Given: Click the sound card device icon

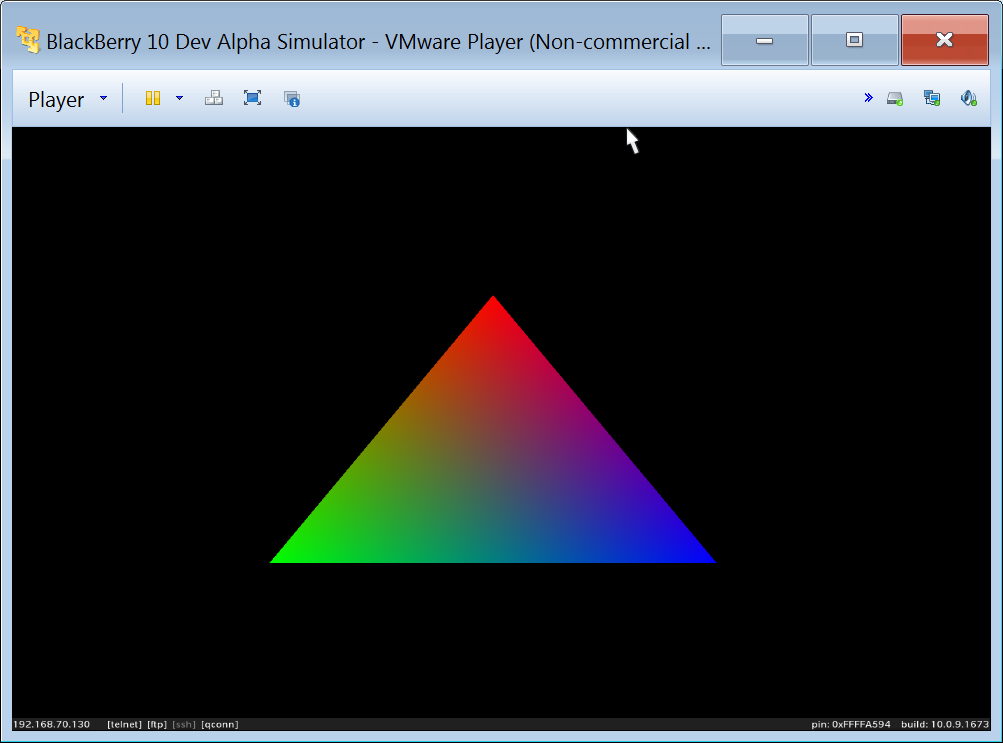Looking at the screenshot, I should (x=968, y=98).
